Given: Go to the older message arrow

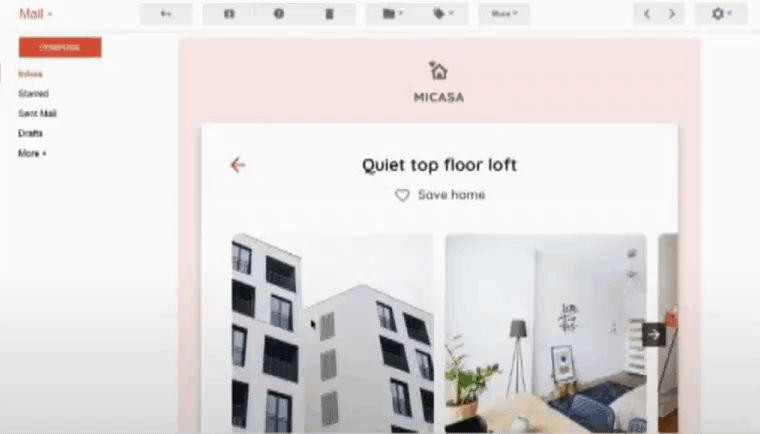Looking at the screenshot, I should (x=672, y=14).
